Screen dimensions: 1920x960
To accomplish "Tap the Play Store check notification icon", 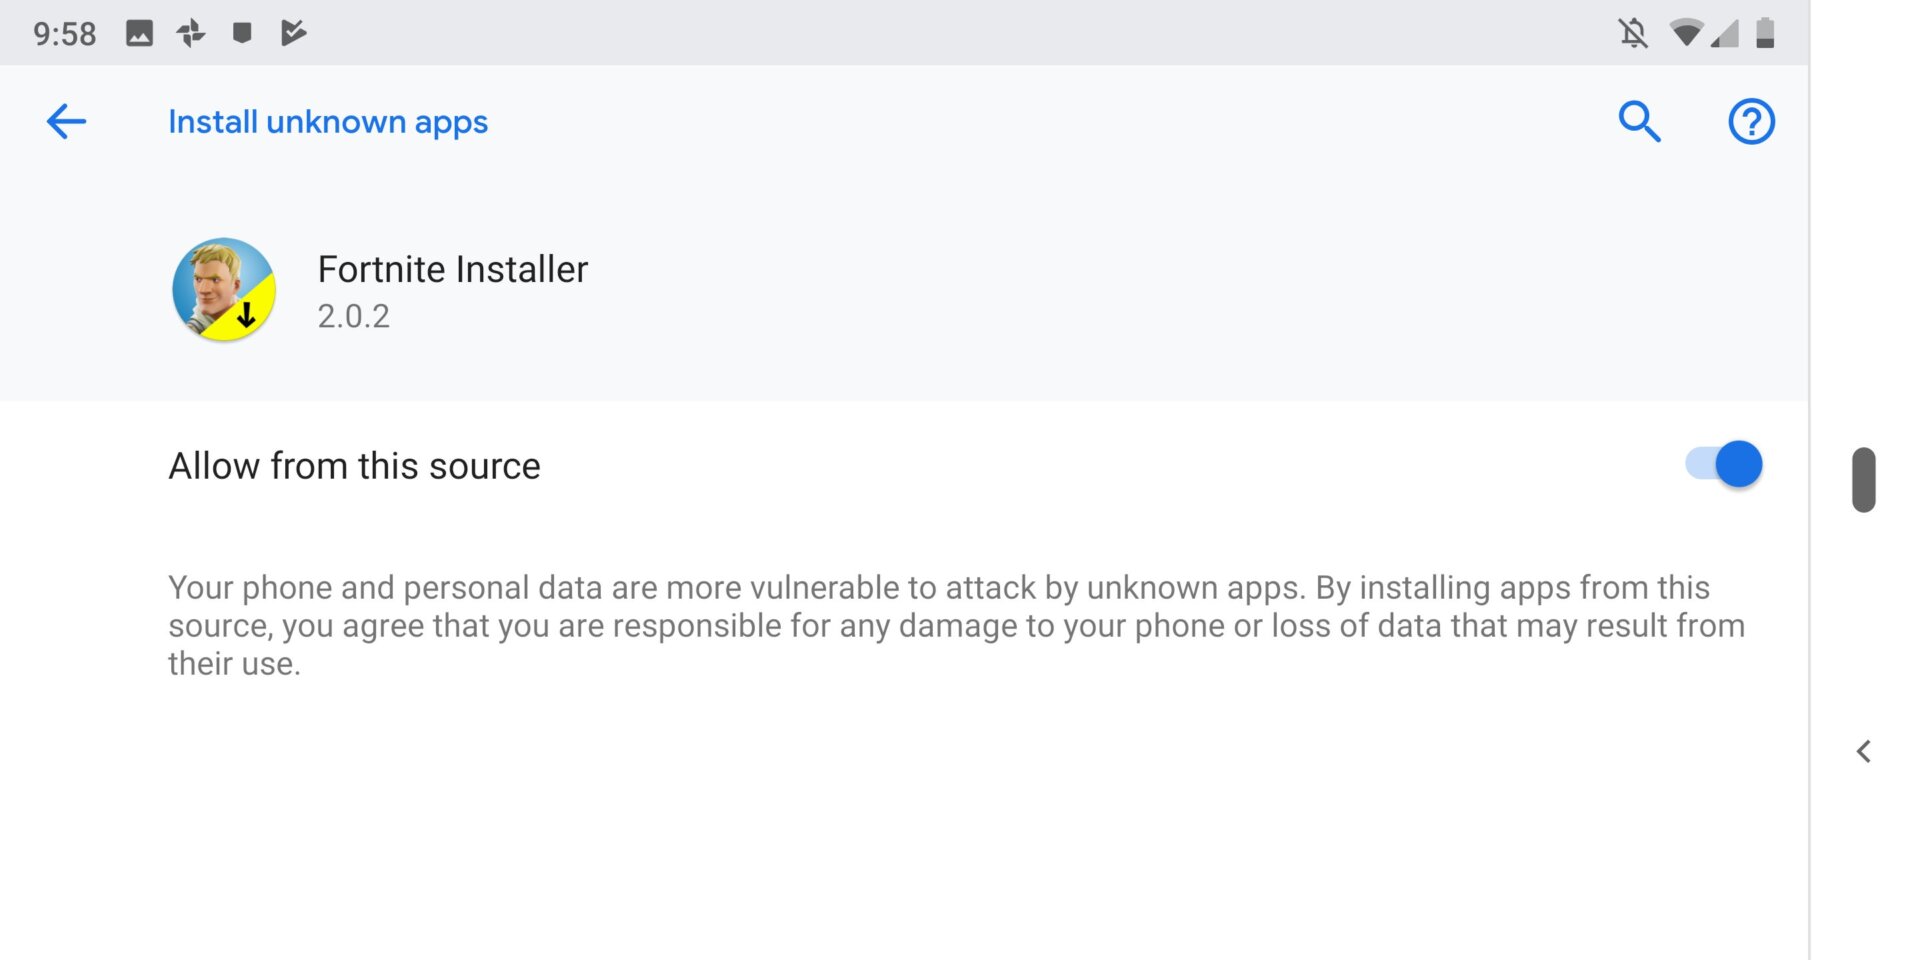I will 293,33.
